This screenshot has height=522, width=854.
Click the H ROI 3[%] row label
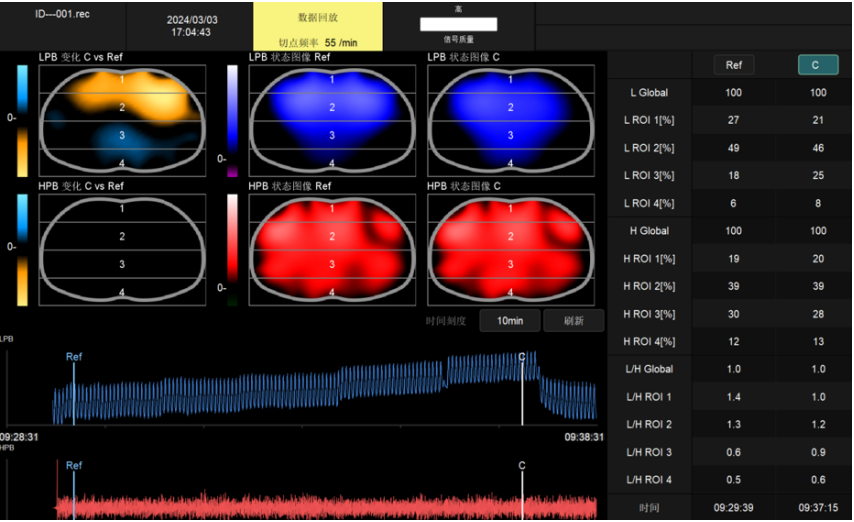tap(649, 314)
